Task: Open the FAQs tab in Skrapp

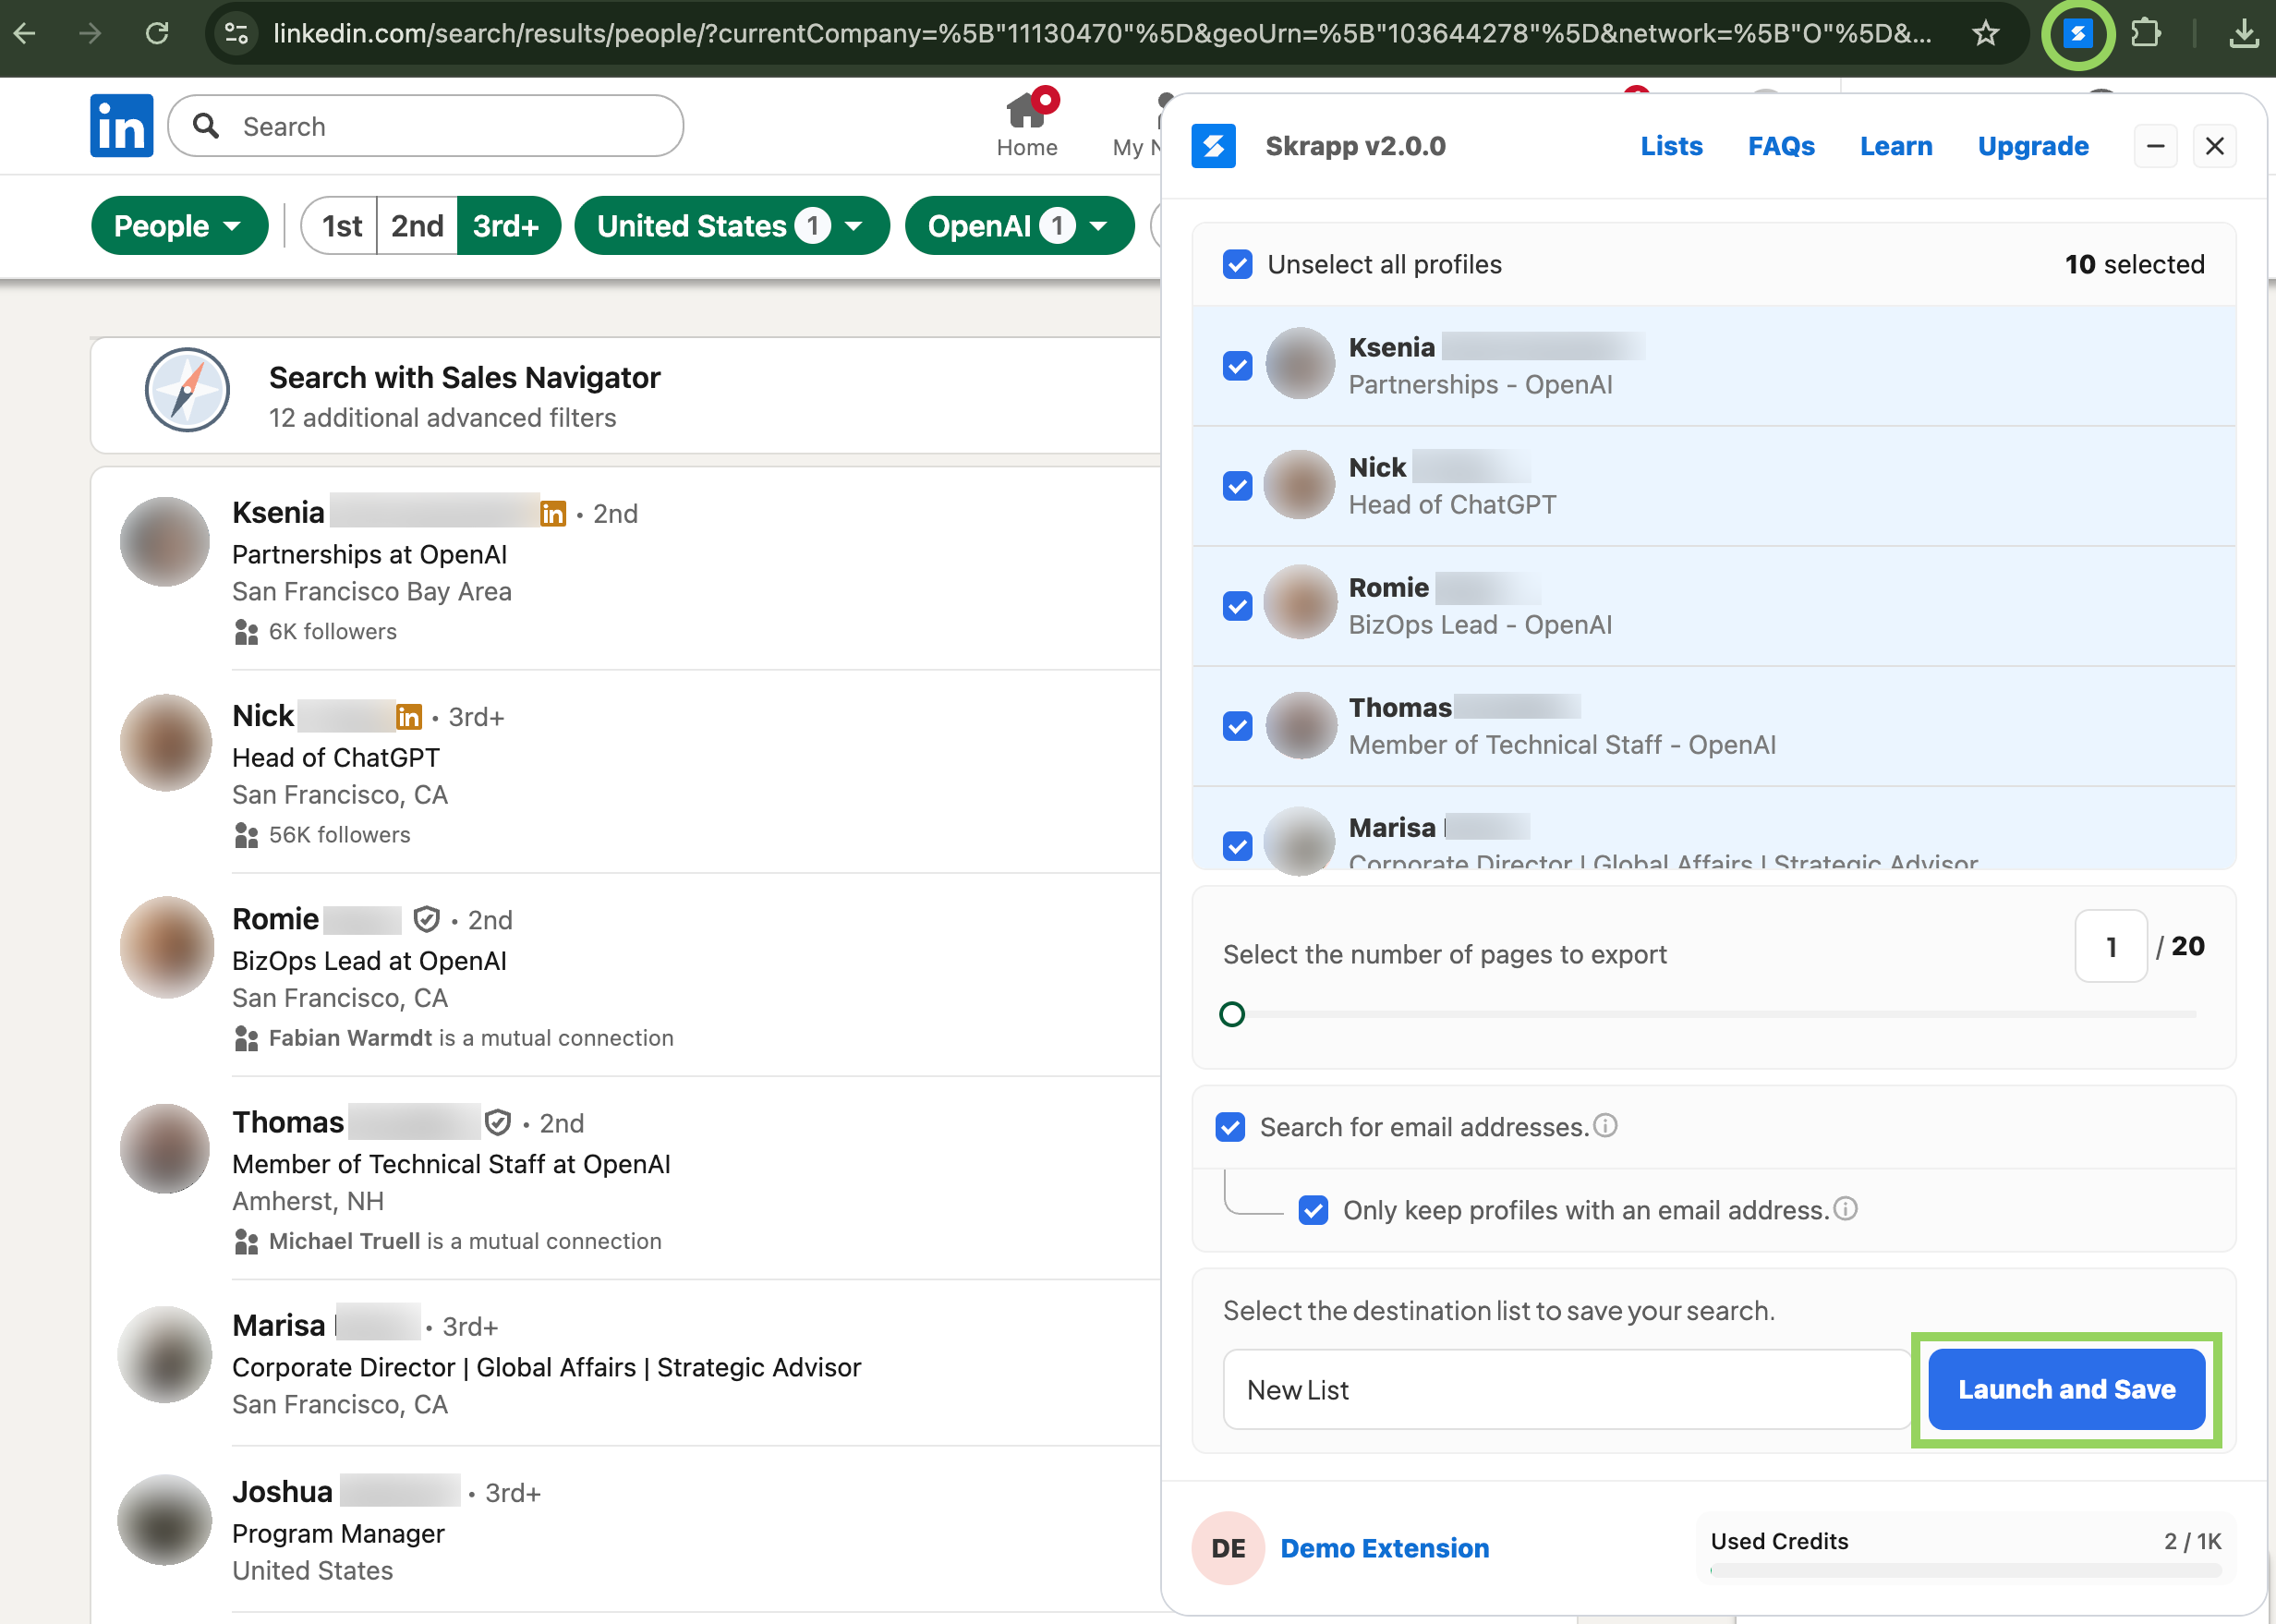Action: coord(1781,146)
